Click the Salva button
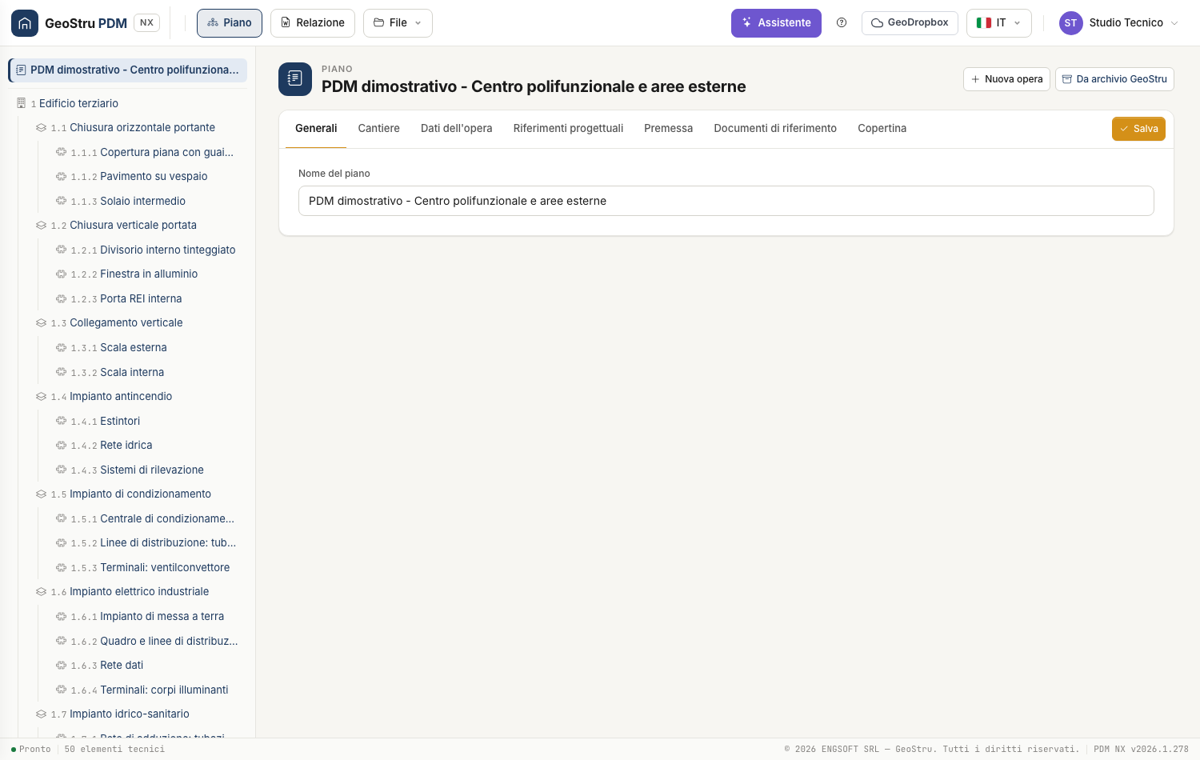Screen dimensions: 1200x760 [1138, 129]
